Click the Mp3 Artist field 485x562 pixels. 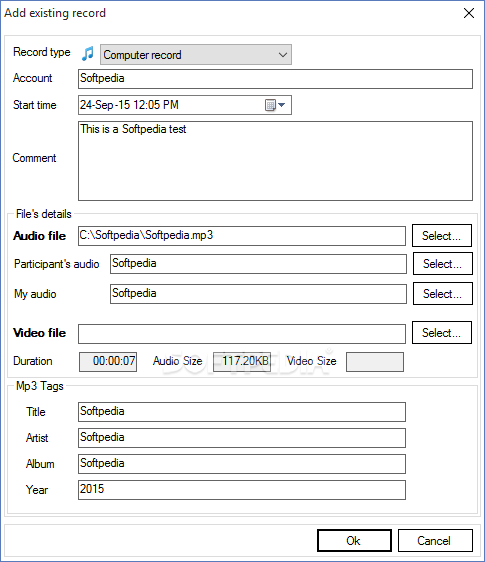point(242,438)
